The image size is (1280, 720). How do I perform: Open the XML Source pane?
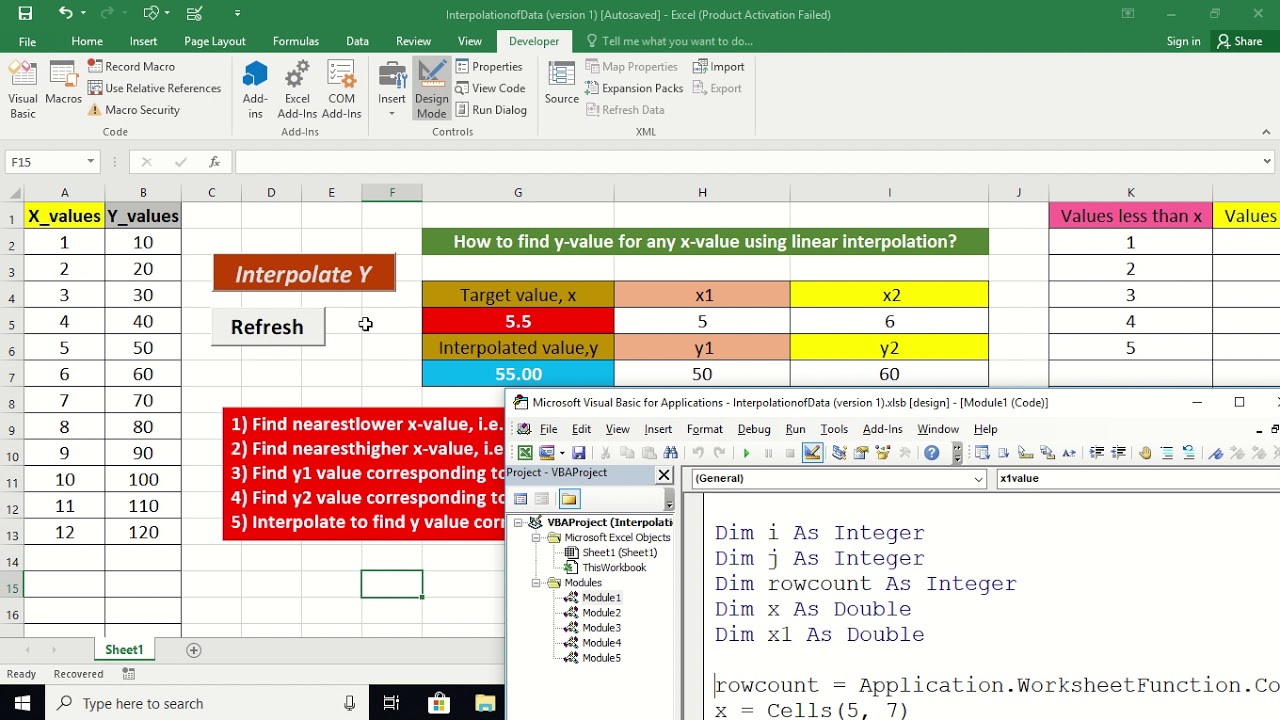tap(562, 84)
